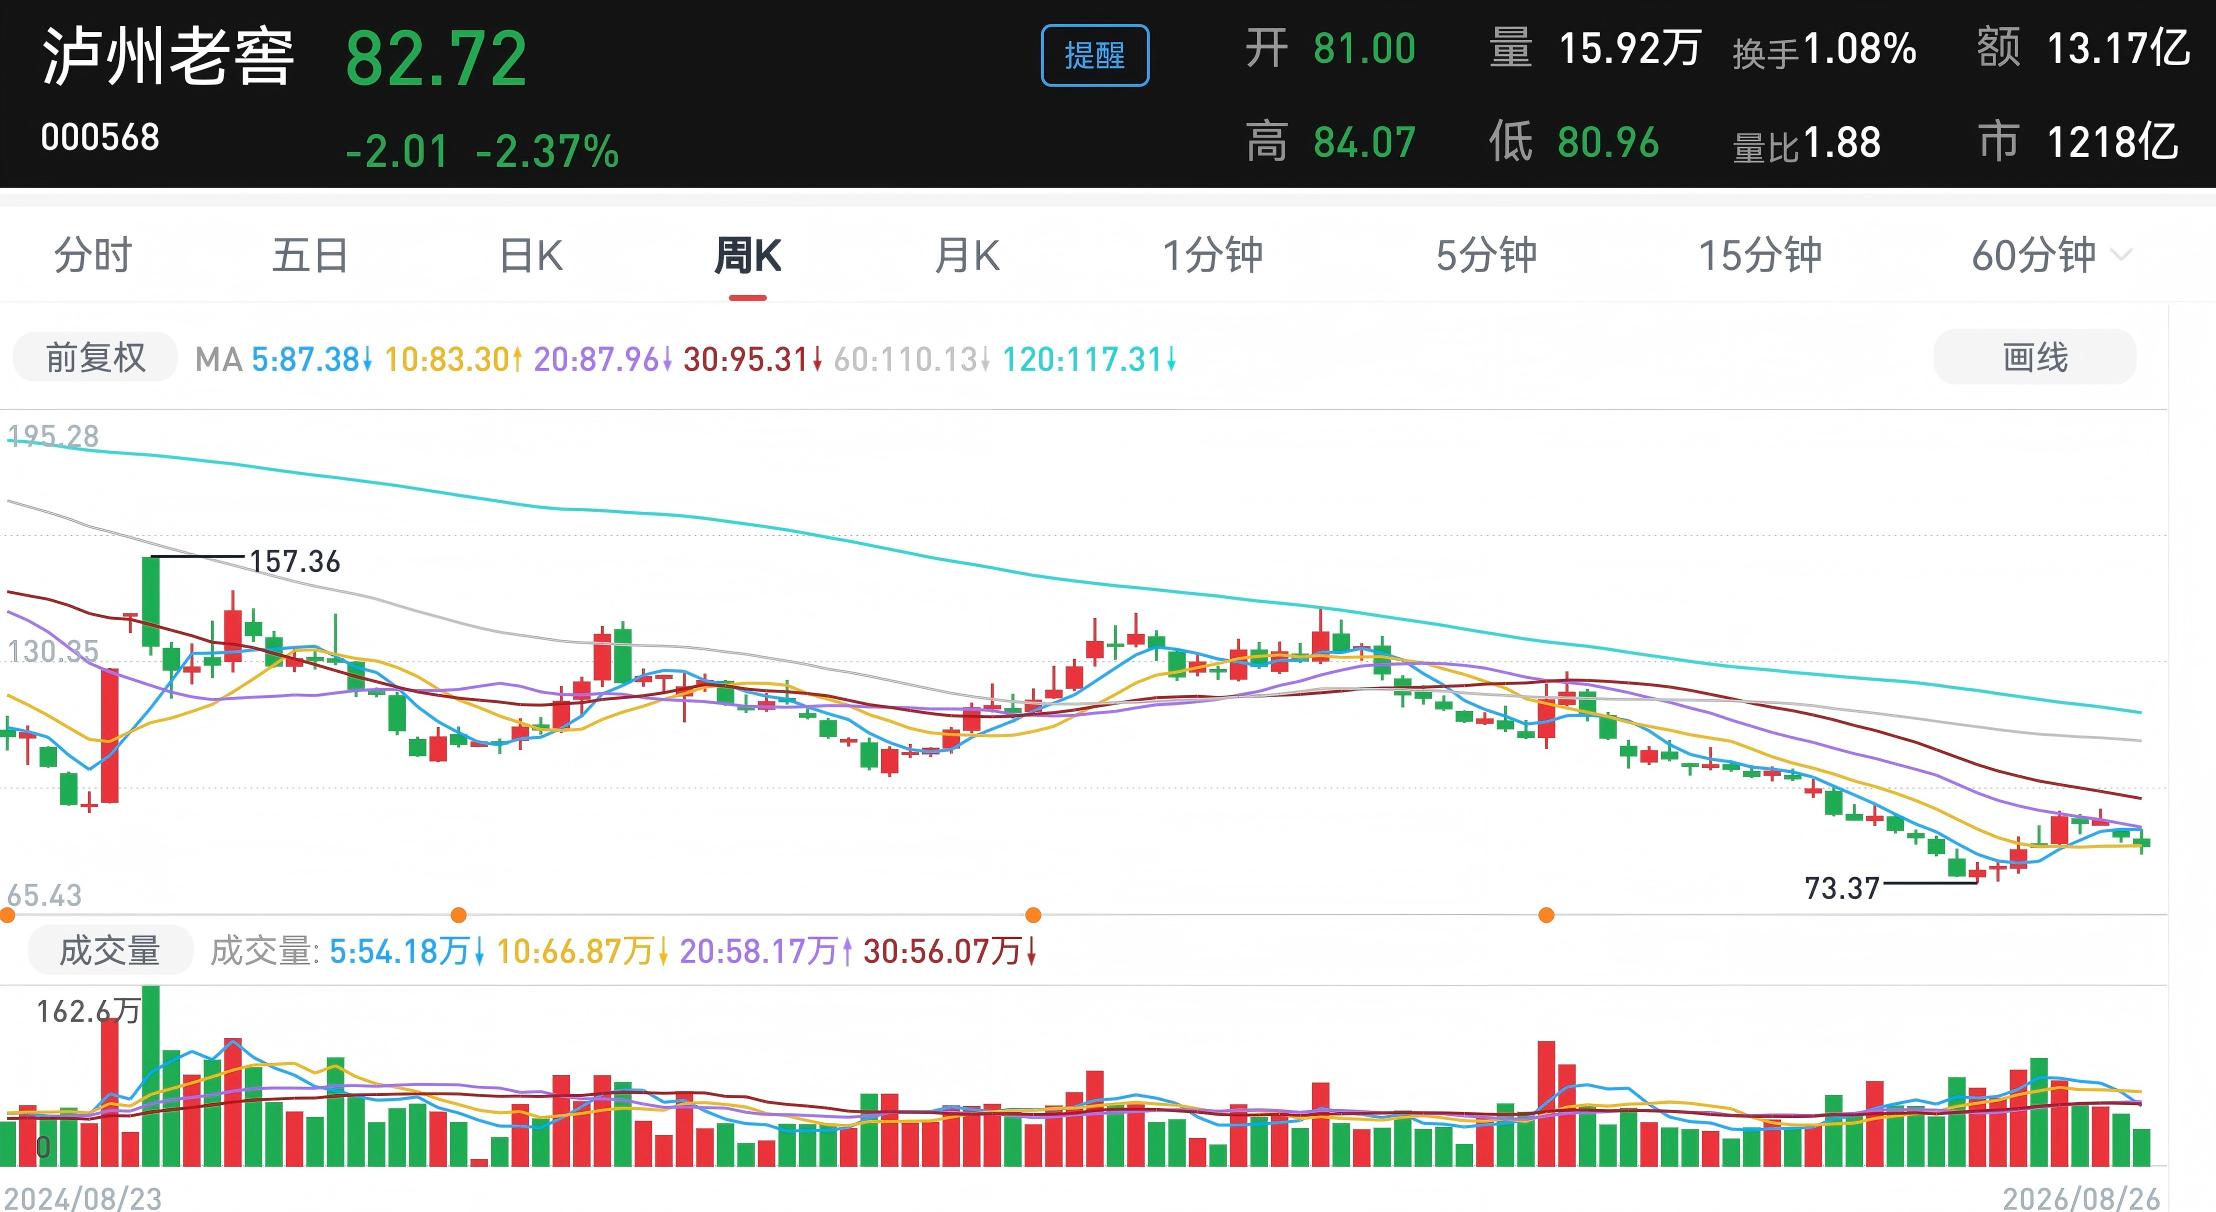Click the volume MA 10:66.87万 value

[582, 951]
